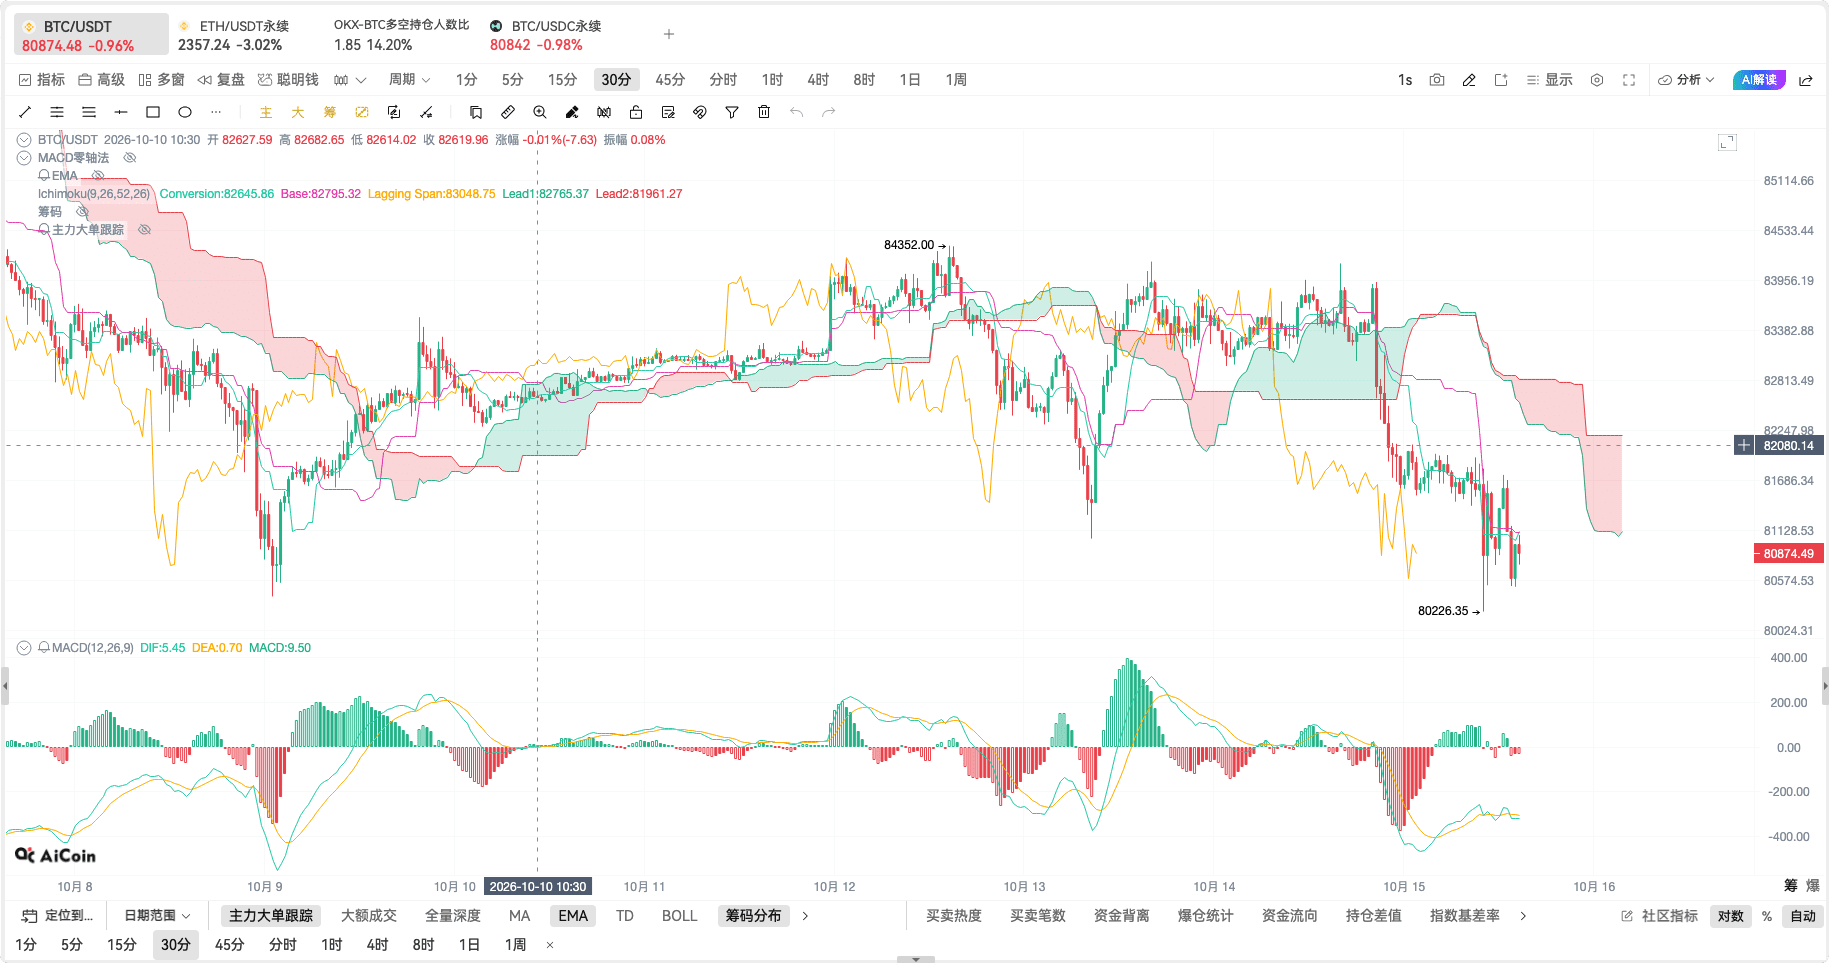Select the ruler measure tool
Screen dimensions: 1829x963
click(x=508, y=112)
